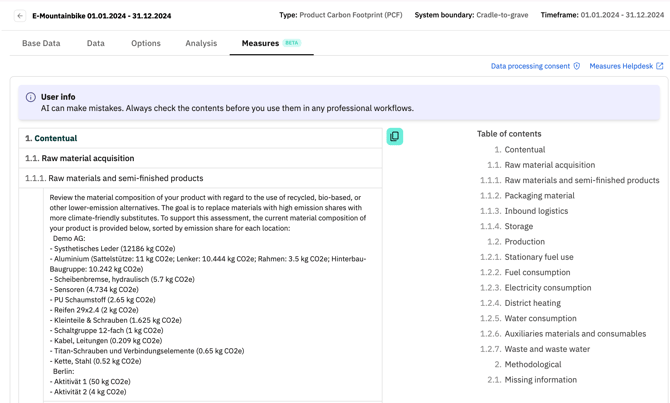Jump to Packaging material in table of contents

tap(539, 196)
